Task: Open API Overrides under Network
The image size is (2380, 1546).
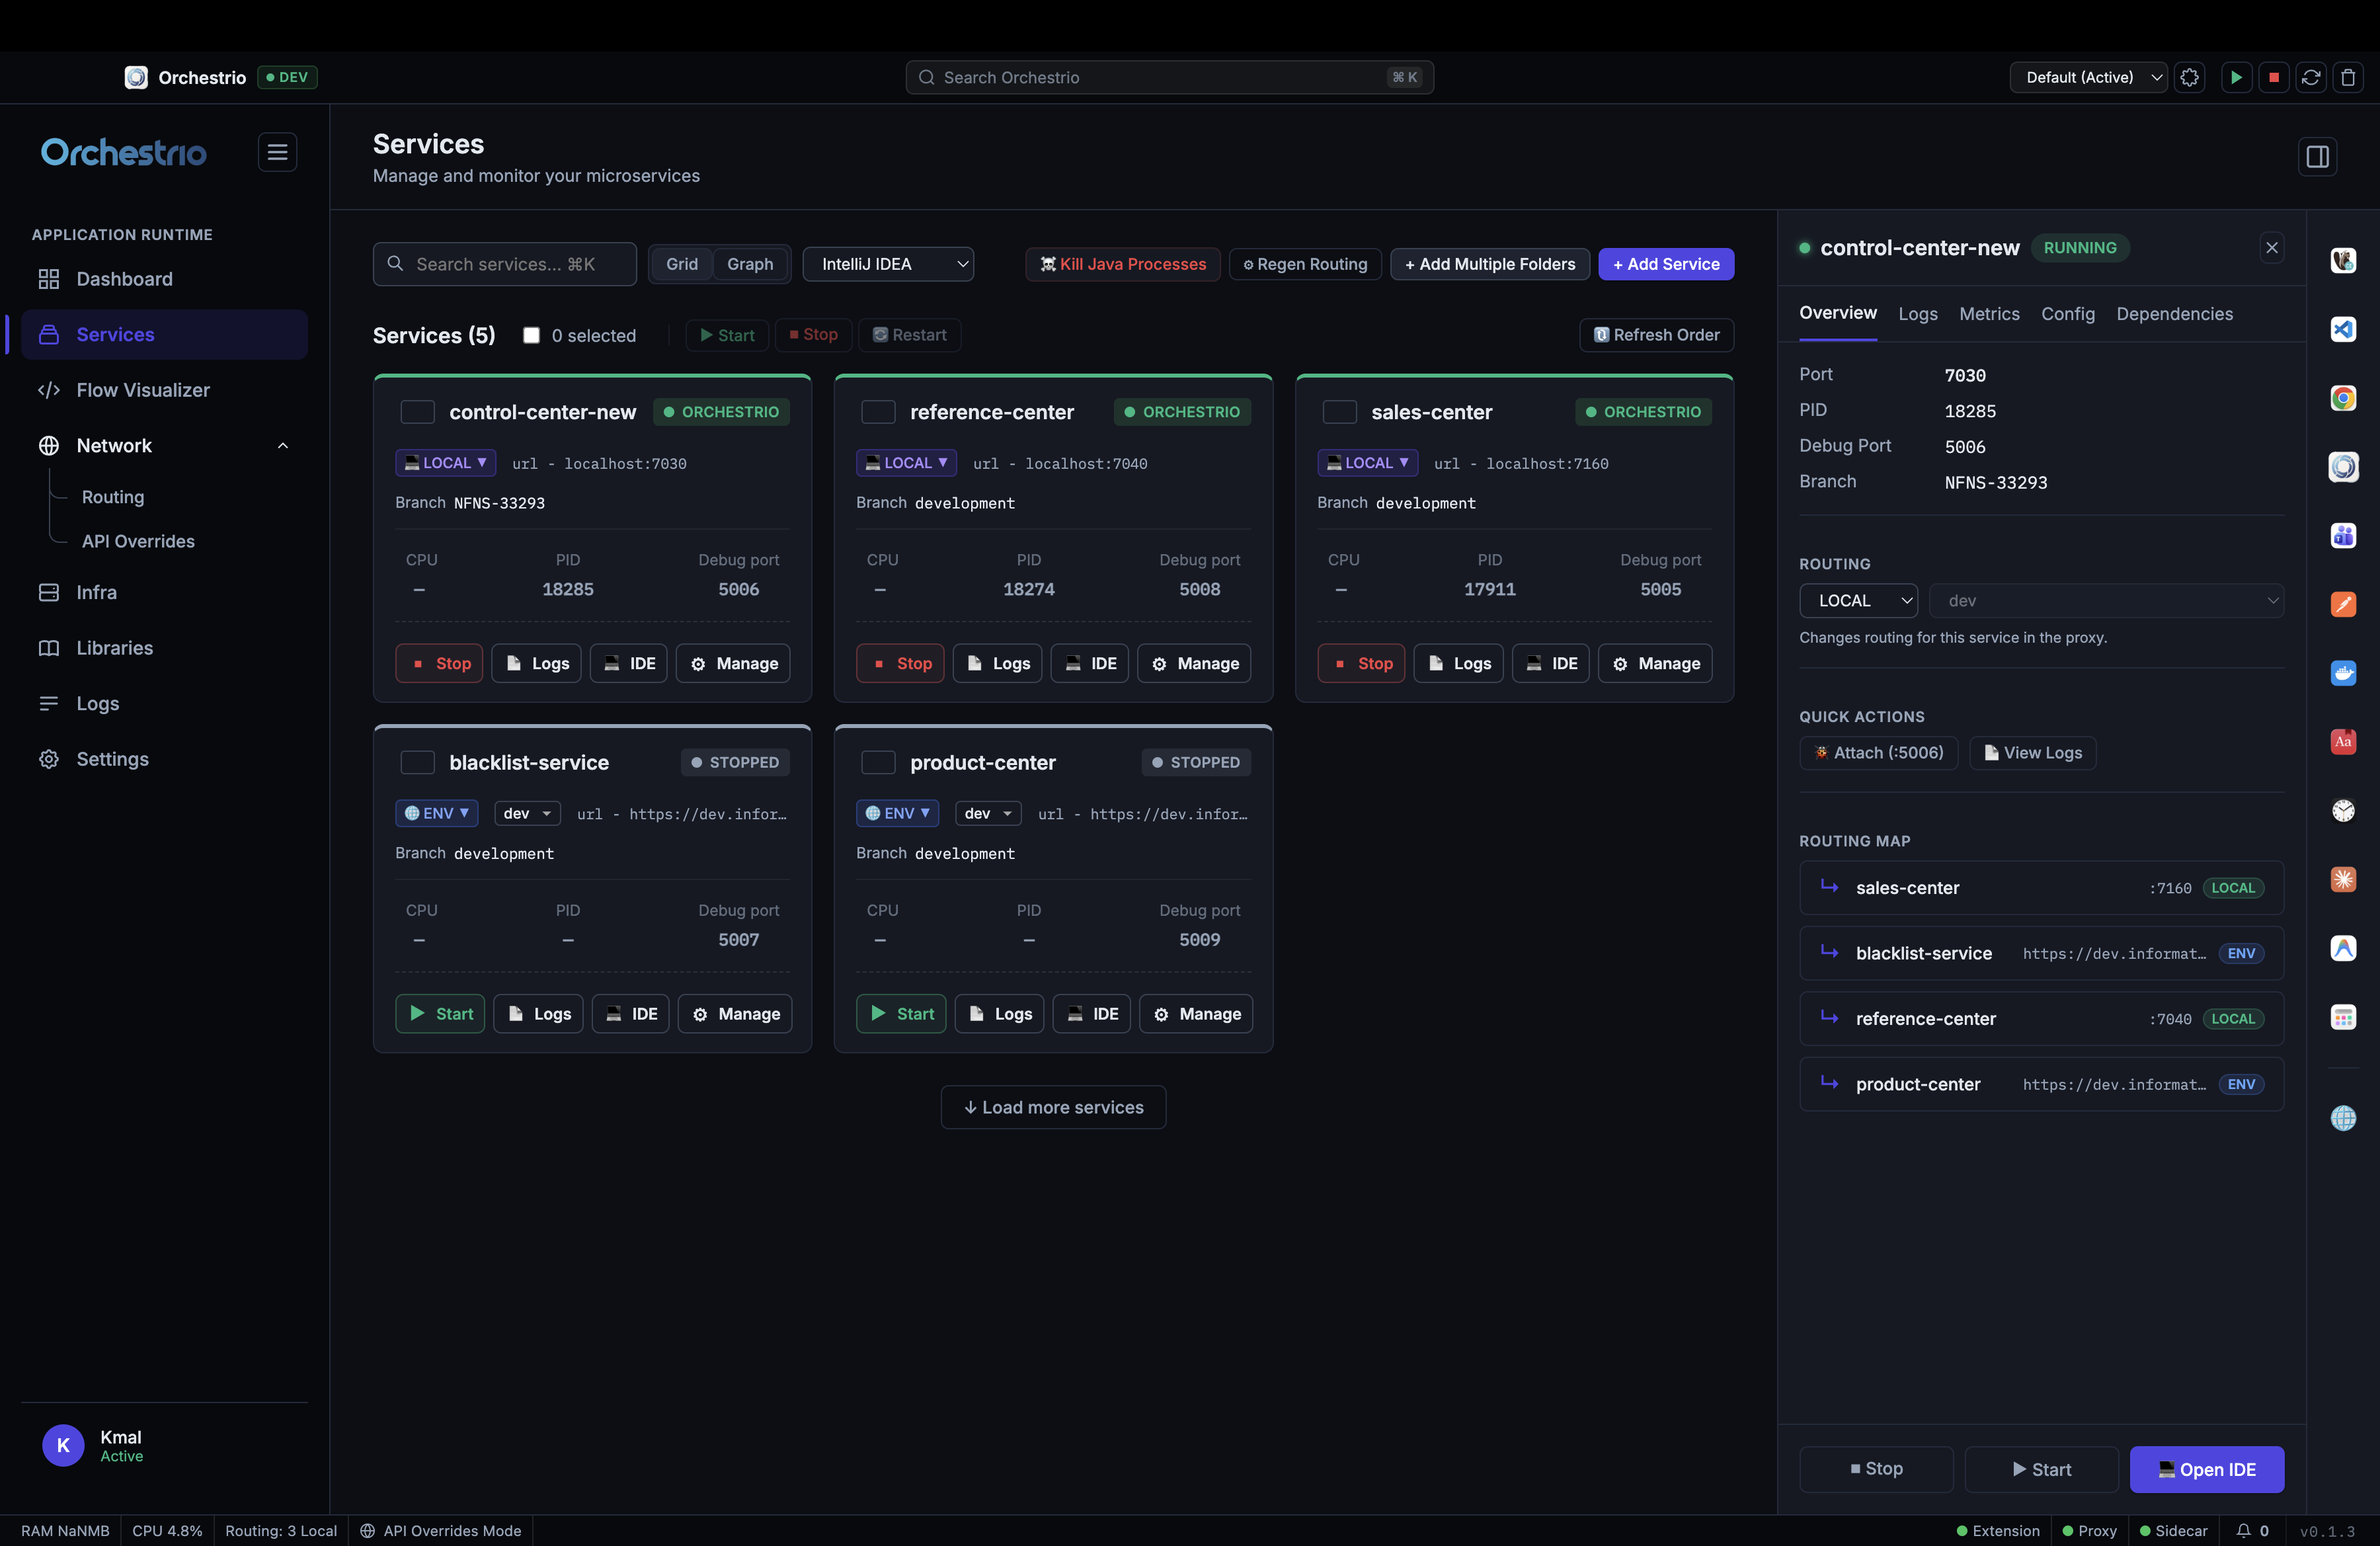Action: (138, 541)
